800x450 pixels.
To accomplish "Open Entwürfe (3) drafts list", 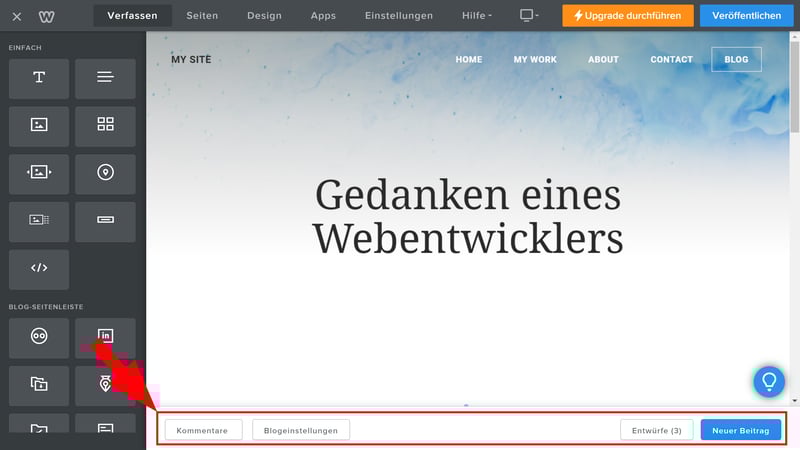I will 657,430.
